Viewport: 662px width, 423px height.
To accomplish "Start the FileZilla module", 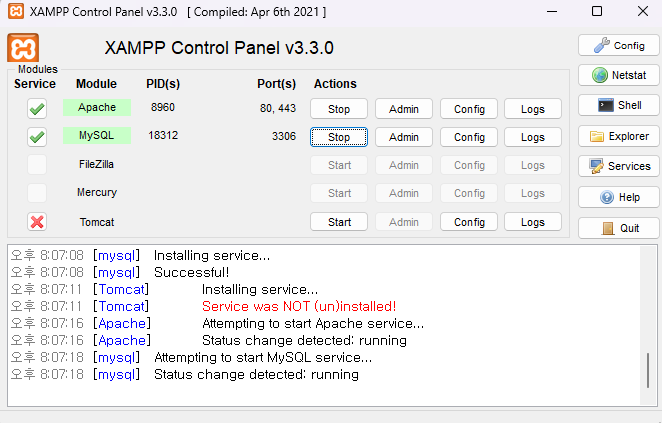I will 339,165.
